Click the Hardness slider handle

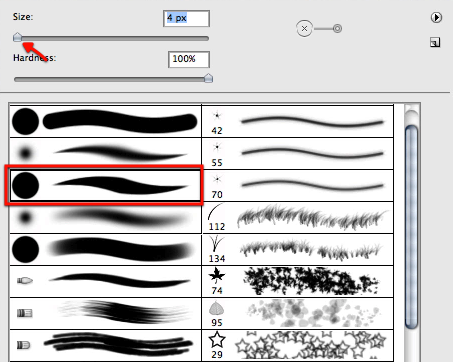coord(208,78)
